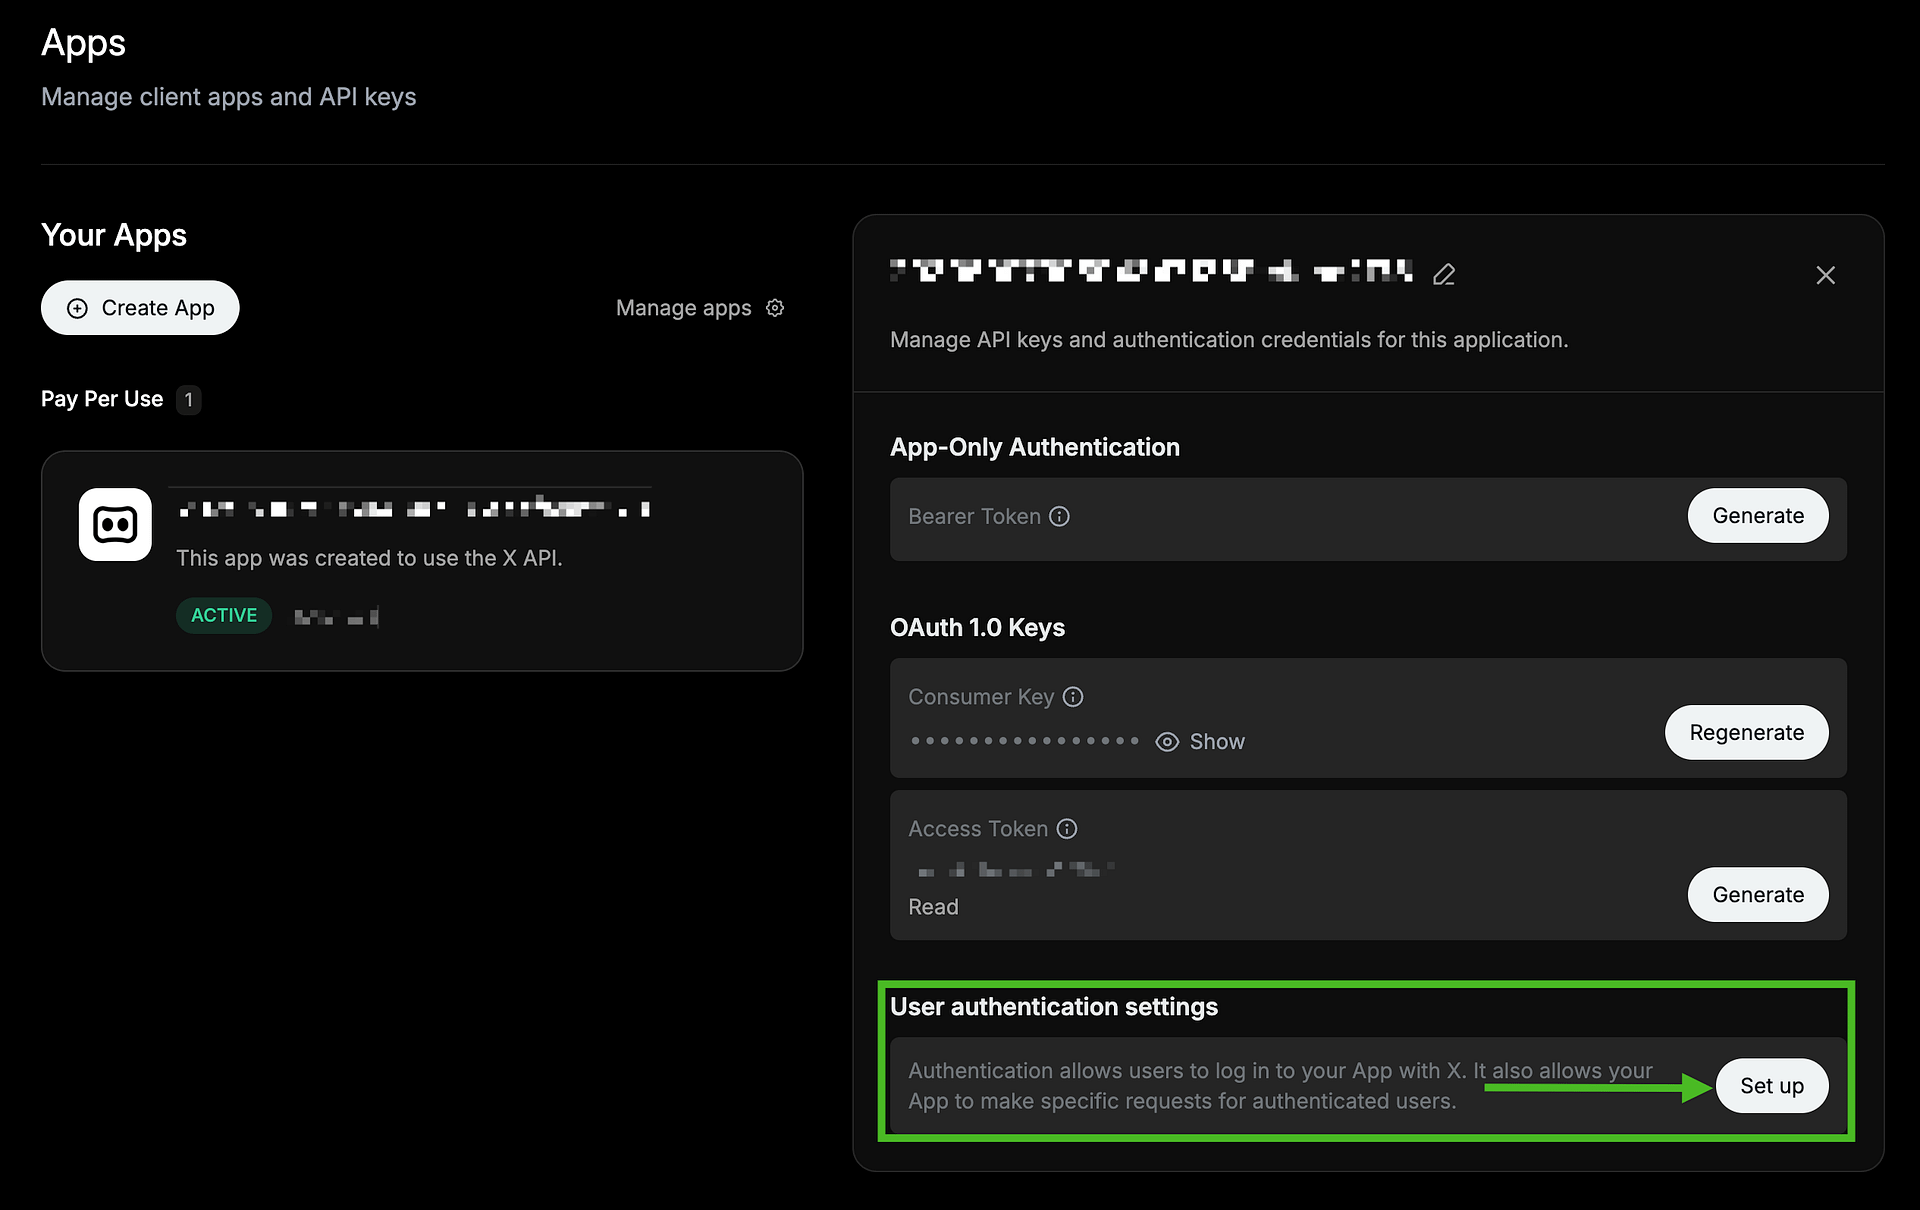1920x1210 pixels.
Task: Generate the OAuth Access Token
Action: (x=1757, y=895)
